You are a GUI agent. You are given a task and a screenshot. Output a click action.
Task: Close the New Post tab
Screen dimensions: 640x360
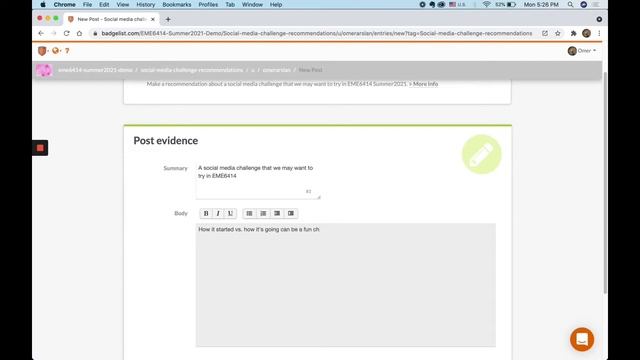[x=153, y=19]
